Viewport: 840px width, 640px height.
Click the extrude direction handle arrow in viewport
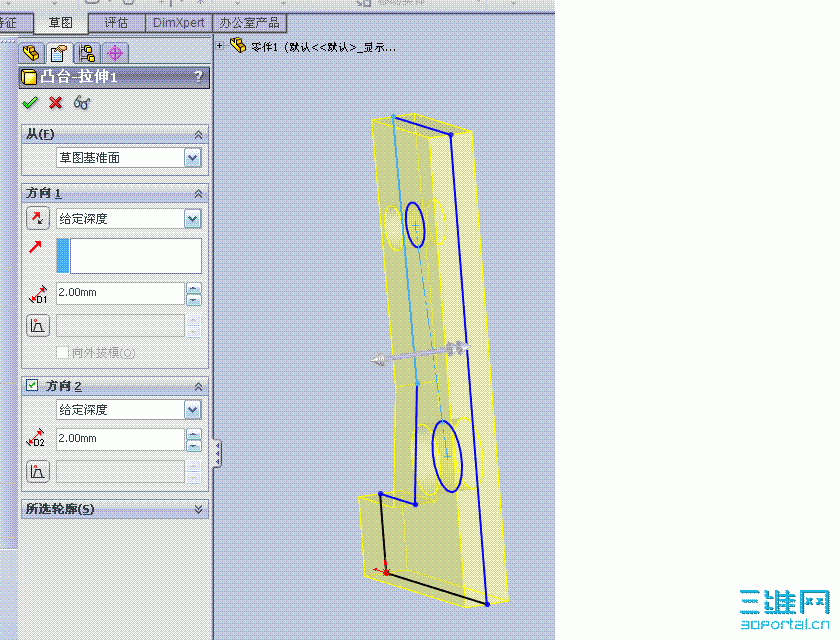tap(378, 360)
